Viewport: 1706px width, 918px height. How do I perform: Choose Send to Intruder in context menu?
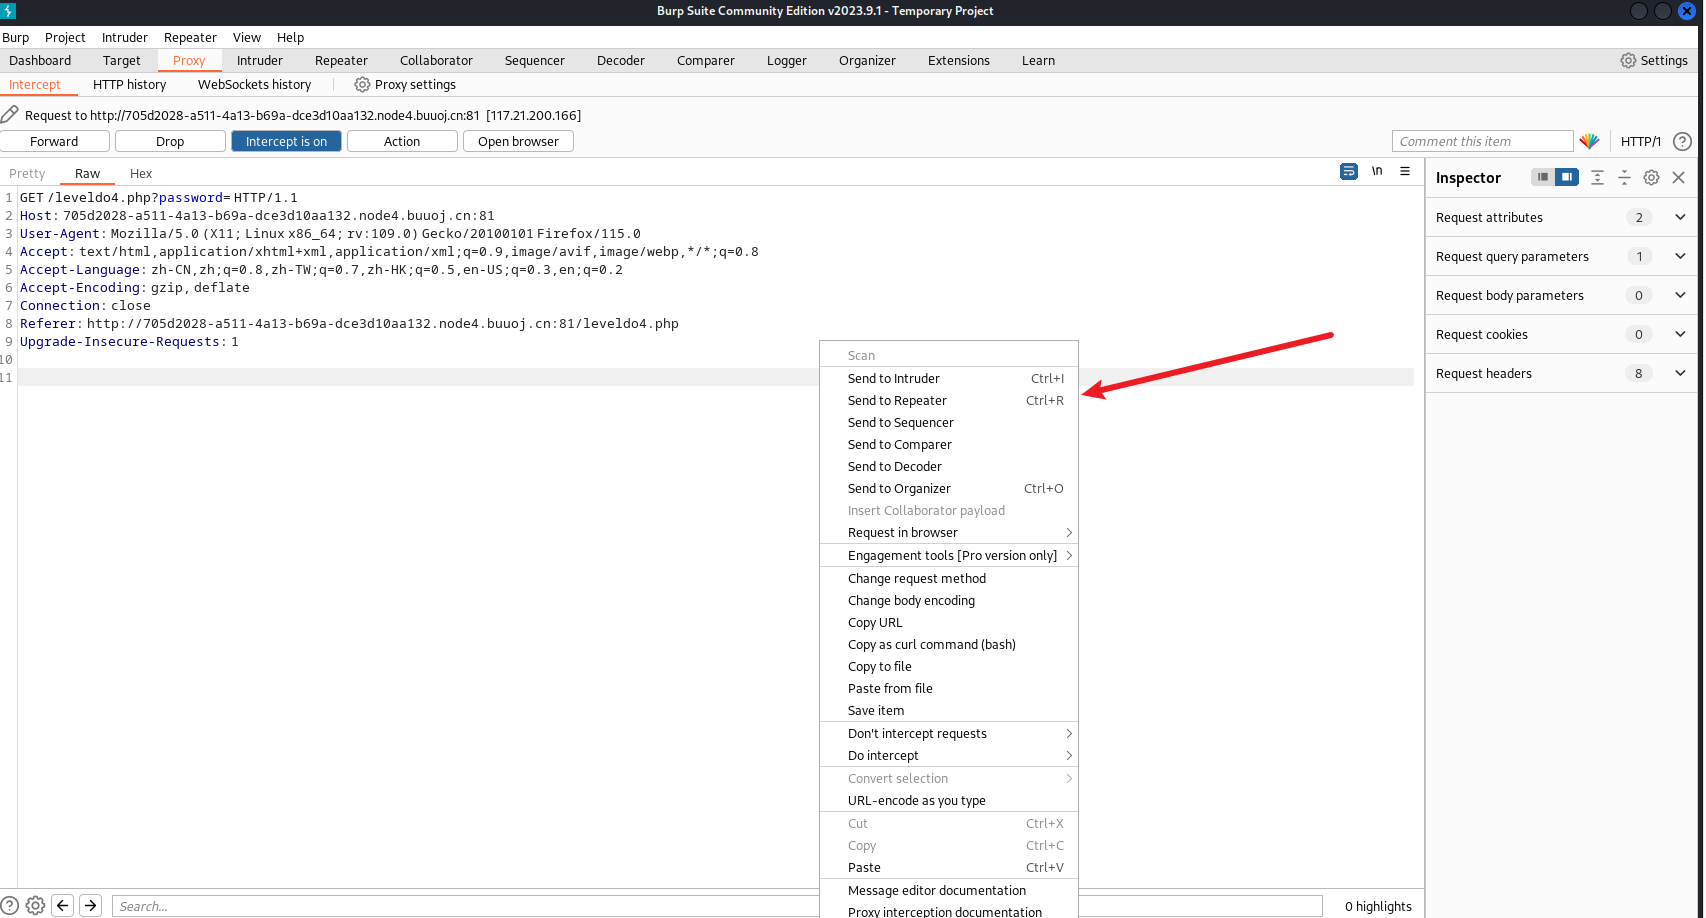coord(949,378)
